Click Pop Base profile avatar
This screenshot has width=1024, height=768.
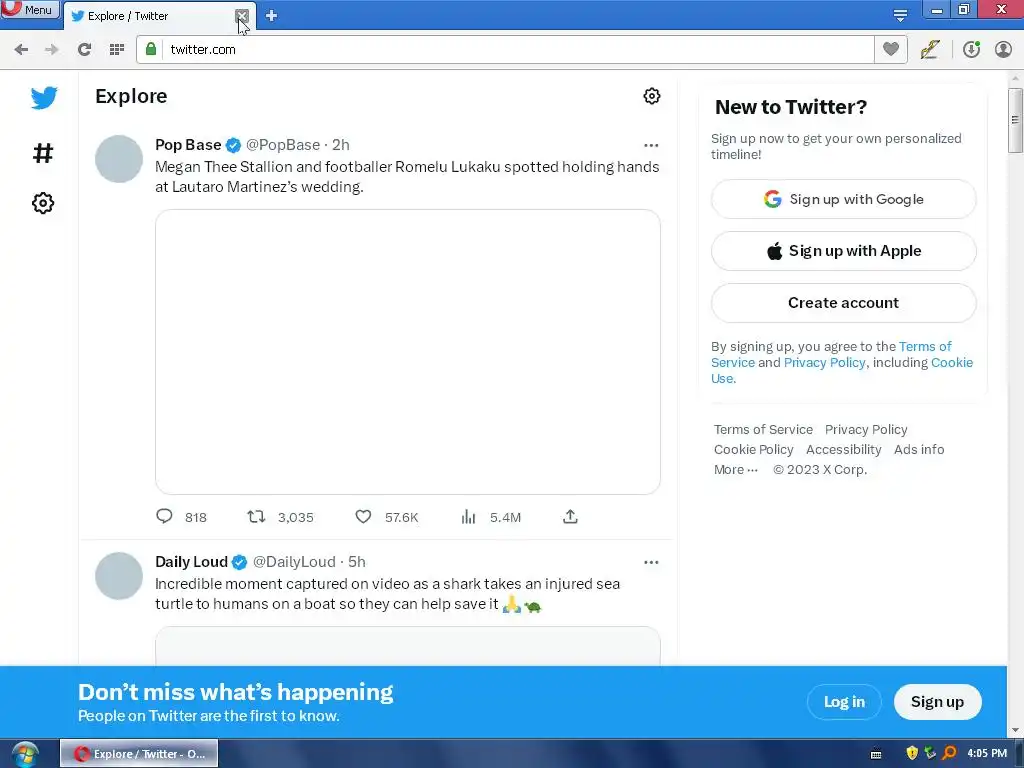click(x=119, y=159)
